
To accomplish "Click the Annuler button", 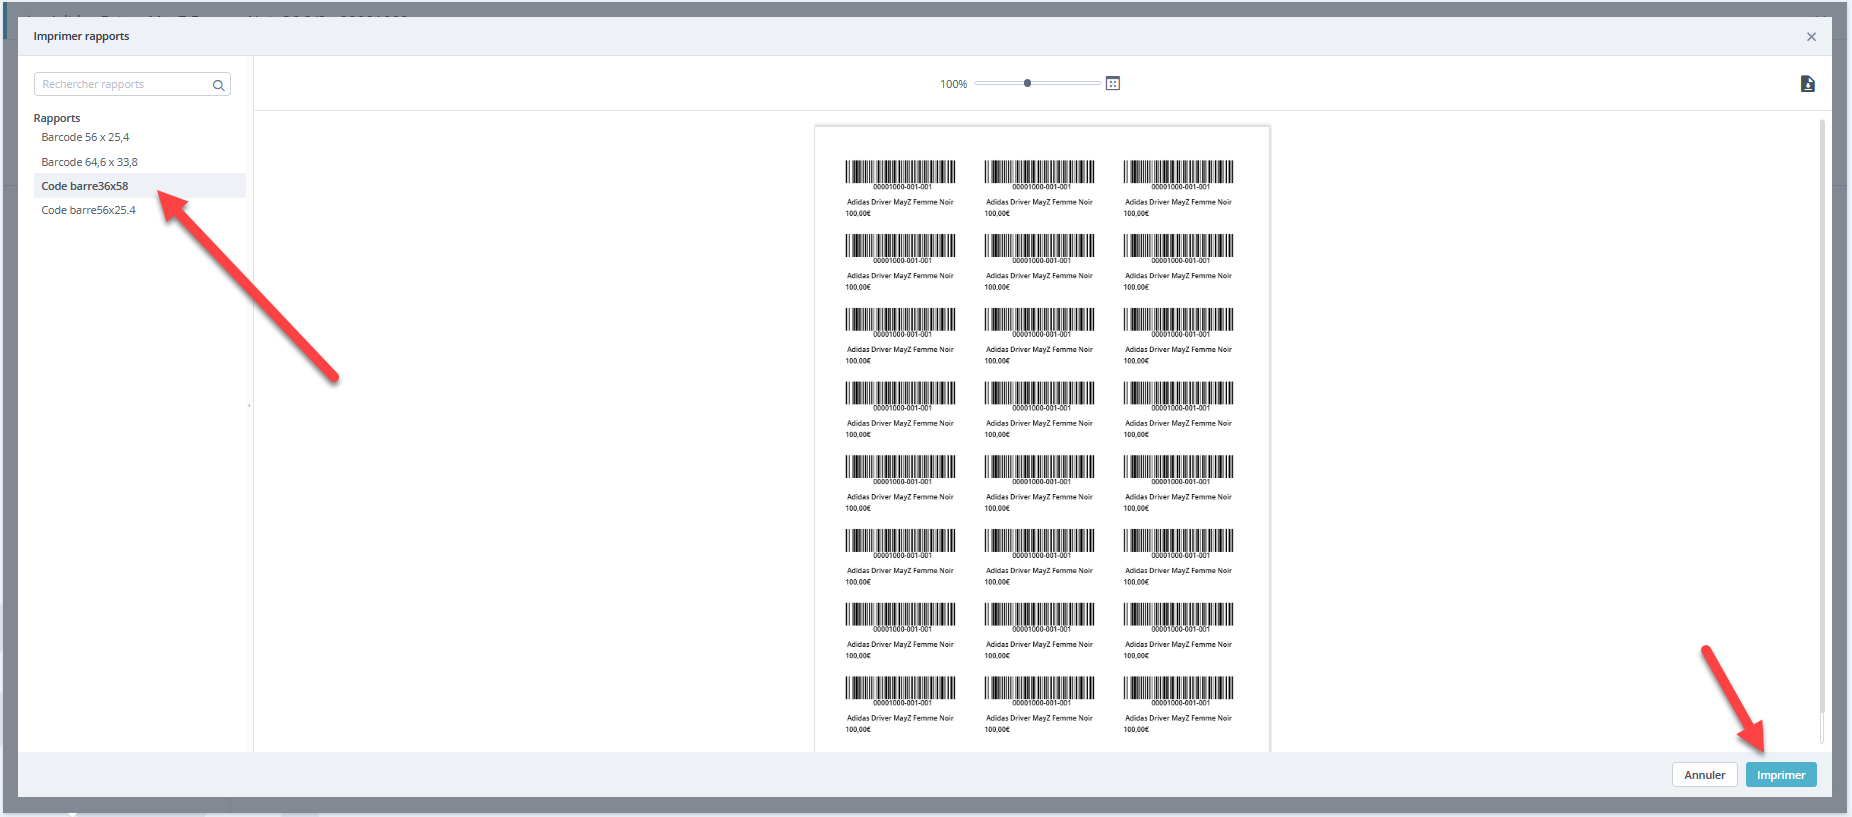I will point(1704,775).
